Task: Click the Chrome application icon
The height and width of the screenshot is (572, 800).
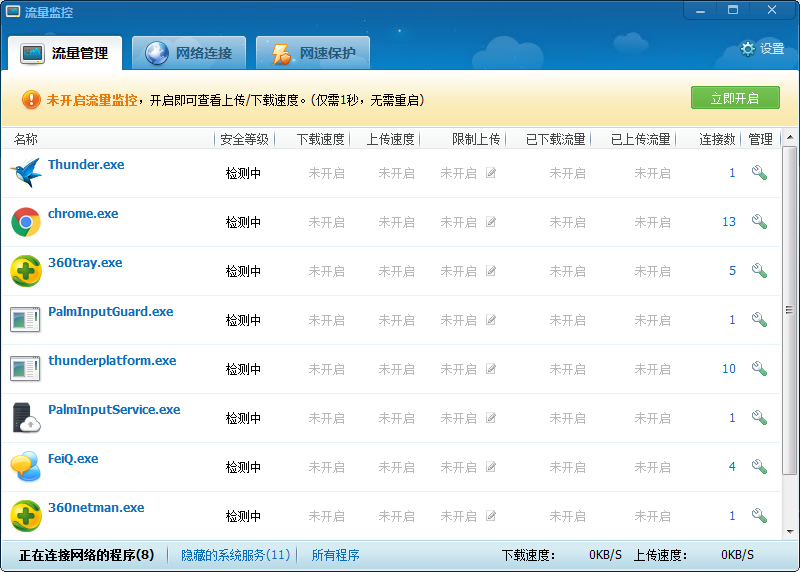Action: click(x=25, y=222)
